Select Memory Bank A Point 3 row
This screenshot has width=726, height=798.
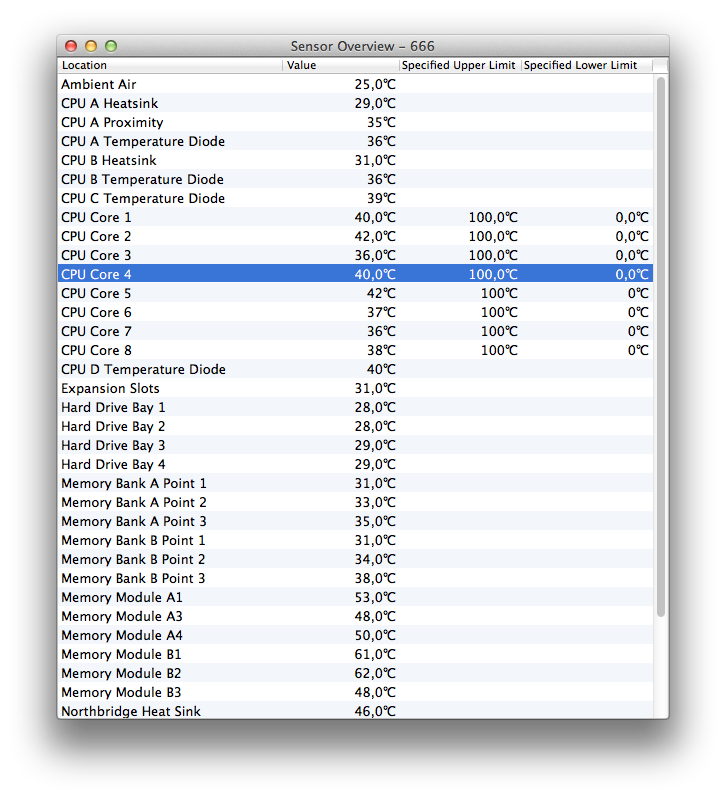[x=355, y=521]
